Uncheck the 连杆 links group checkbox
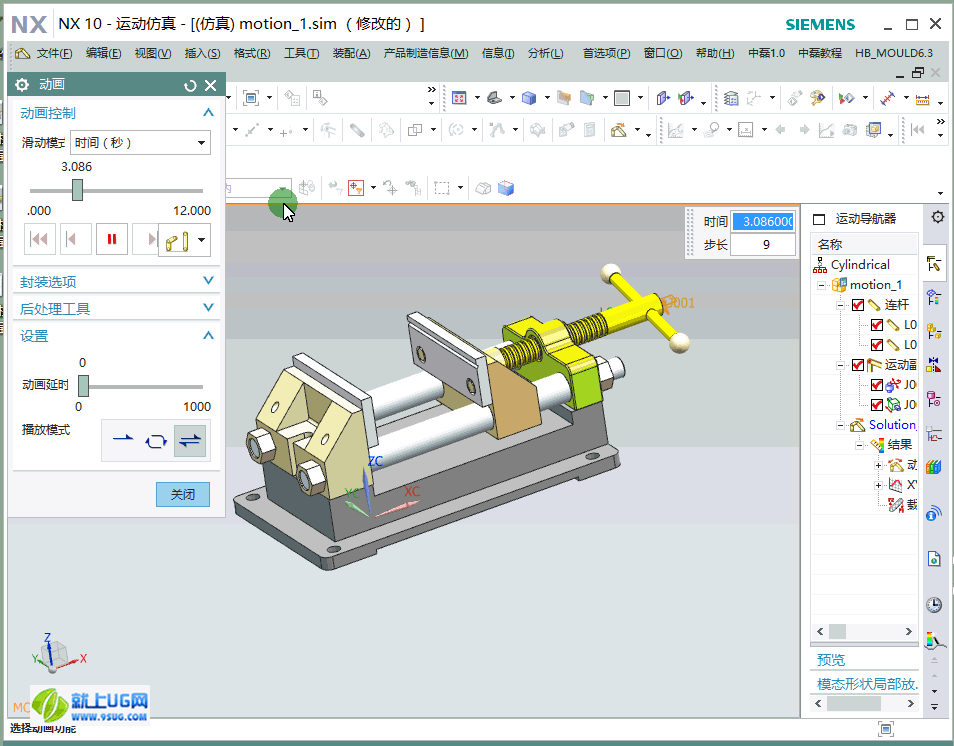This screenshot has height=746, width=954. coord(858,305)
